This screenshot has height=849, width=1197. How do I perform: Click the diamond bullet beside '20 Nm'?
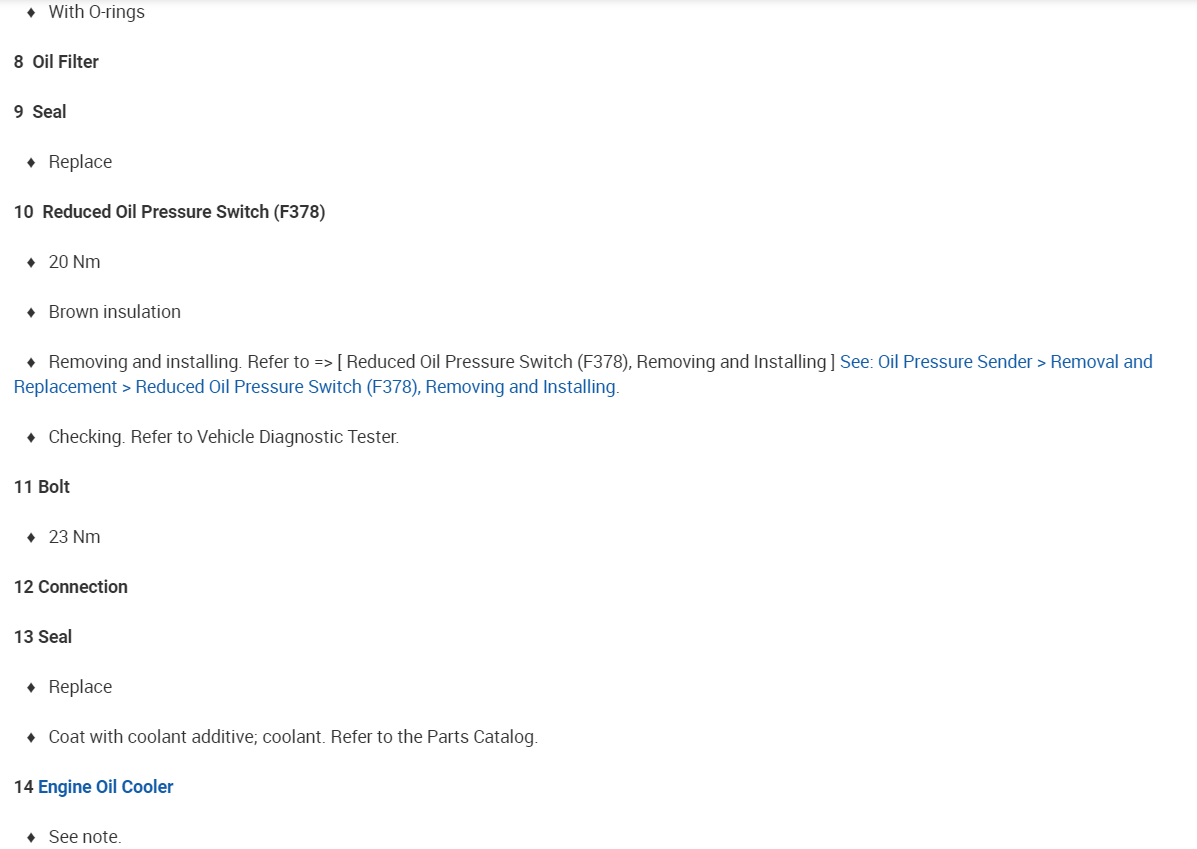31,262
